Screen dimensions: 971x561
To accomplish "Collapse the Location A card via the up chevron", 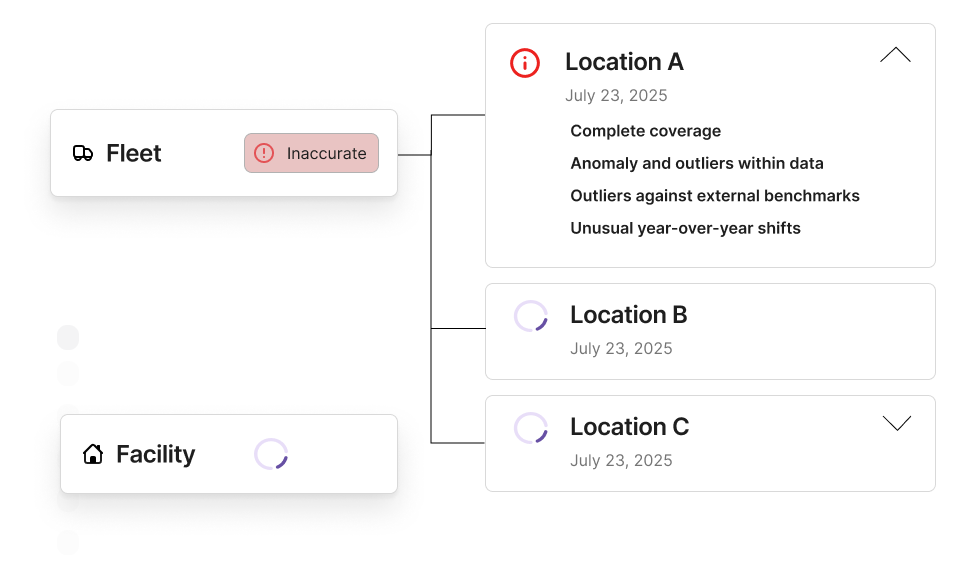I will [x=895, y=55].
